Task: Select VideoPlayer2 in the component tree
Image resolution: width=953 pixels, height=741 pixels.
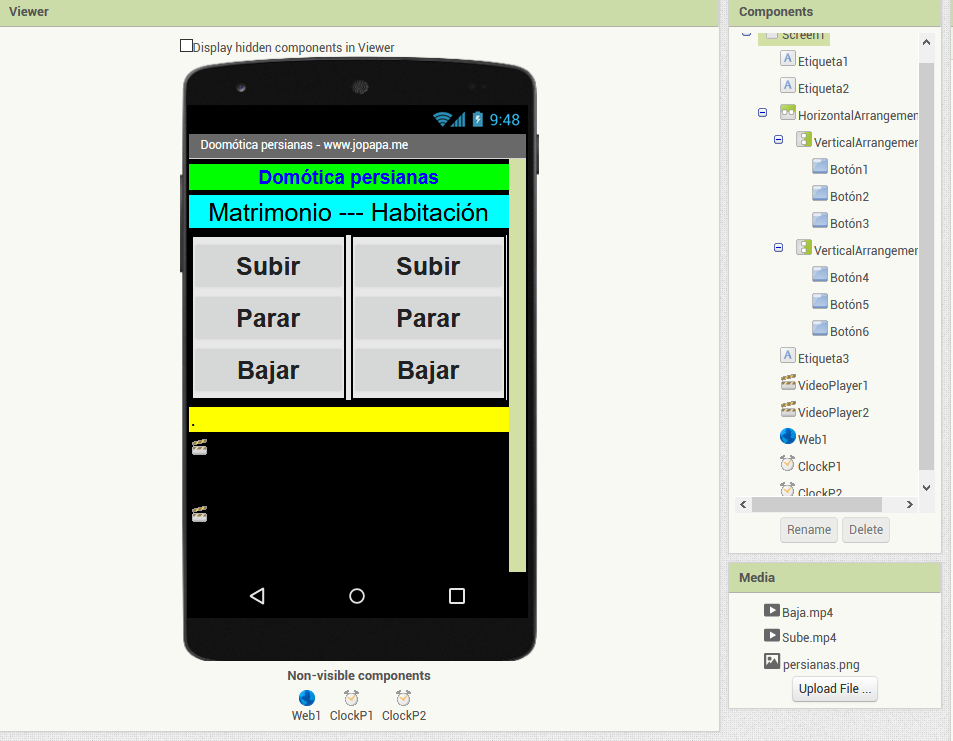Action: (832, 412)
